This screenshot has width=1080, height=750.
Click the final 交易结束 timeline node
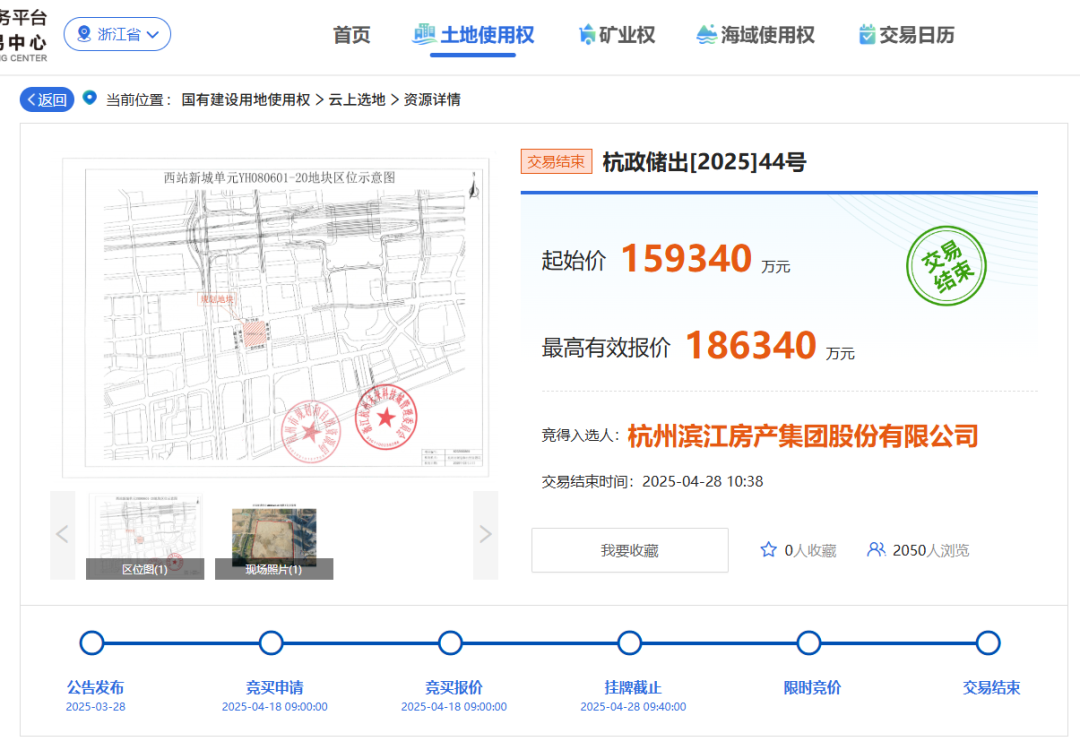coord(988,643)
